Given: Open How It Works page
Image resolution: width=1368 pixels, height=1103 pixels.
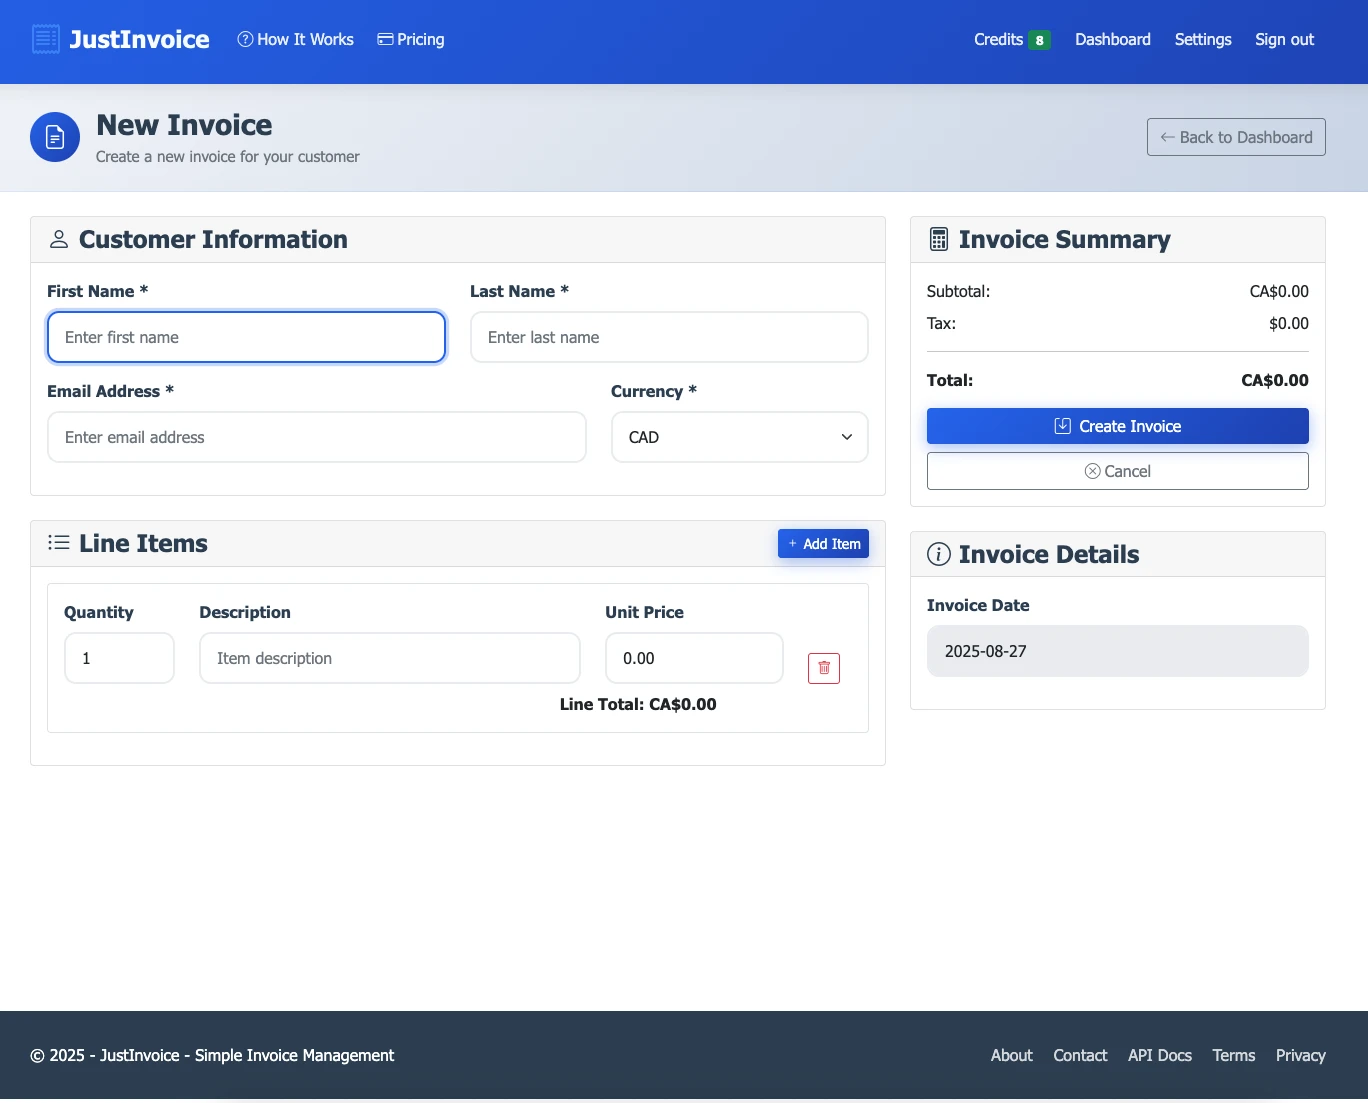Looking at the screenshot, I should coord(296,40).
